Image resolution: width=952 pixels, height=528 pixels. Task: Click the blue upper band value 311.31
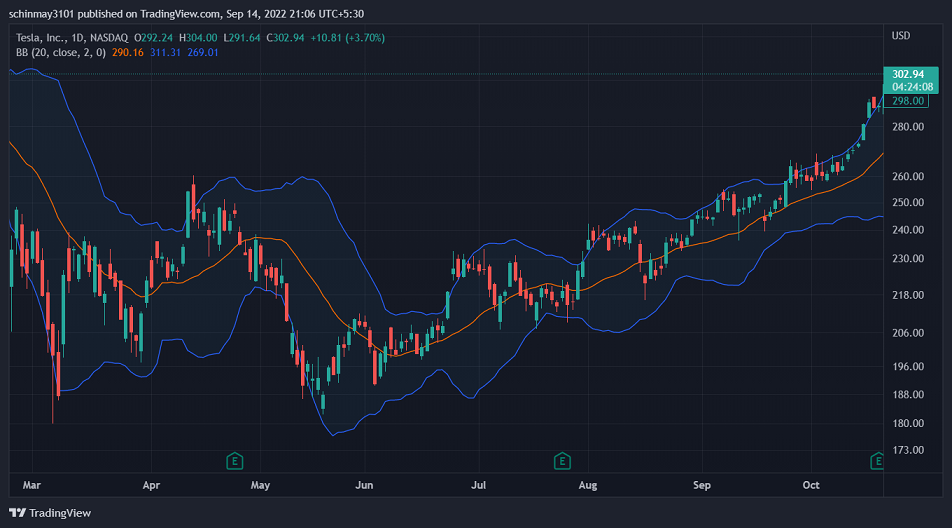[165, 53]
